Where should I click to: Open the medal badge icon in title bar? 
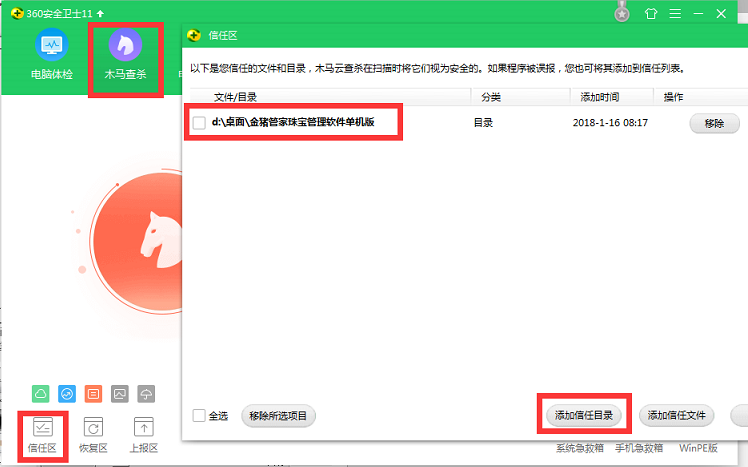tap(622, 12)
